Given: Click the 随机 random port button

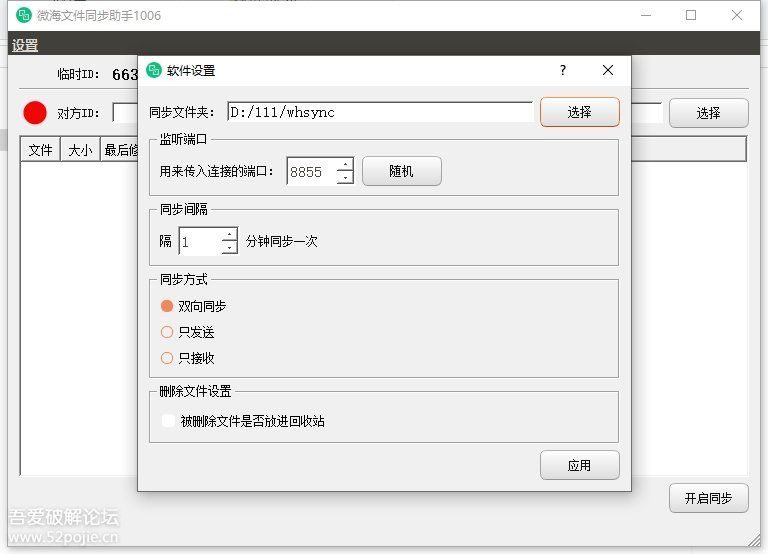Looking at the screenshot, I should (x=401, y=171).
